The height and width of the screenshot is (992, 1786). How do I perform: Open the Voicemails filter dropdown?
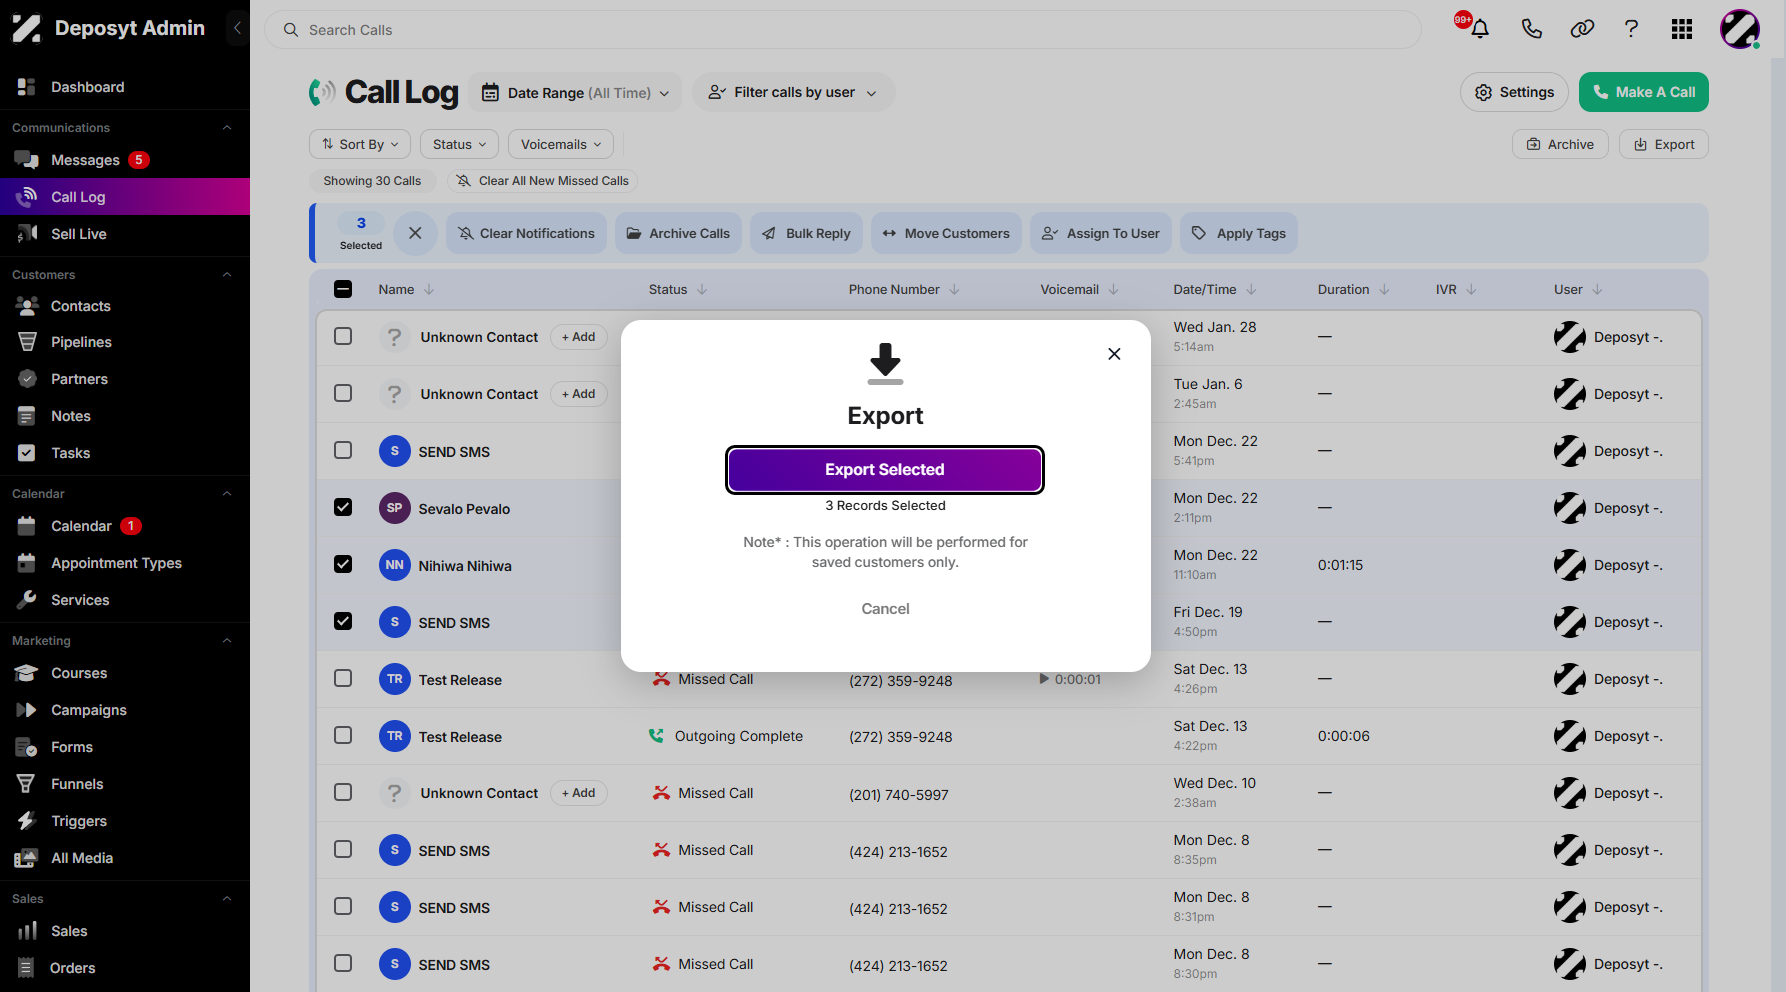561,144
